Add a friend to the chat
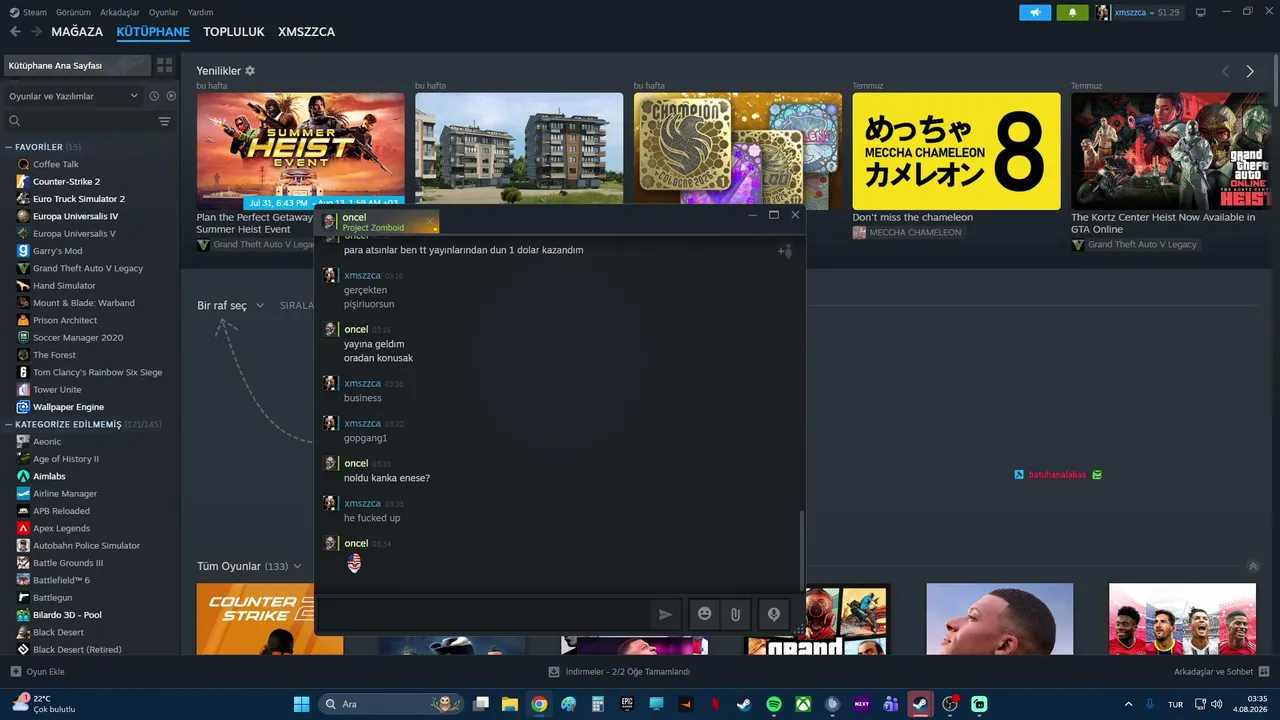This screenshot has height=720, width=1280. tap(785, 251)
